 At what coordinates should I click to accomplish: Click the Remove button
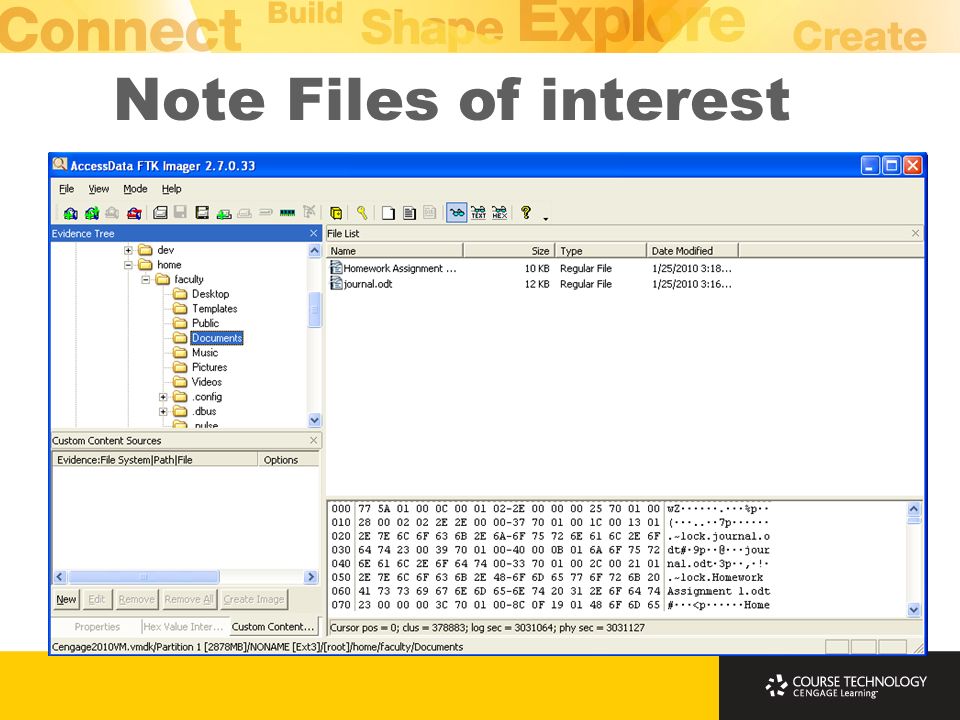pos(137,599)
